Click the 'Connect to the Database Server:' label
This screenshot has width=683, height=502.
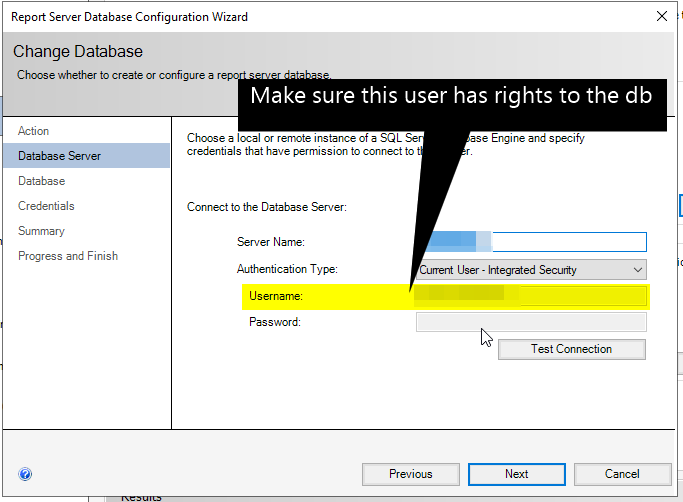tap(267, 207)
